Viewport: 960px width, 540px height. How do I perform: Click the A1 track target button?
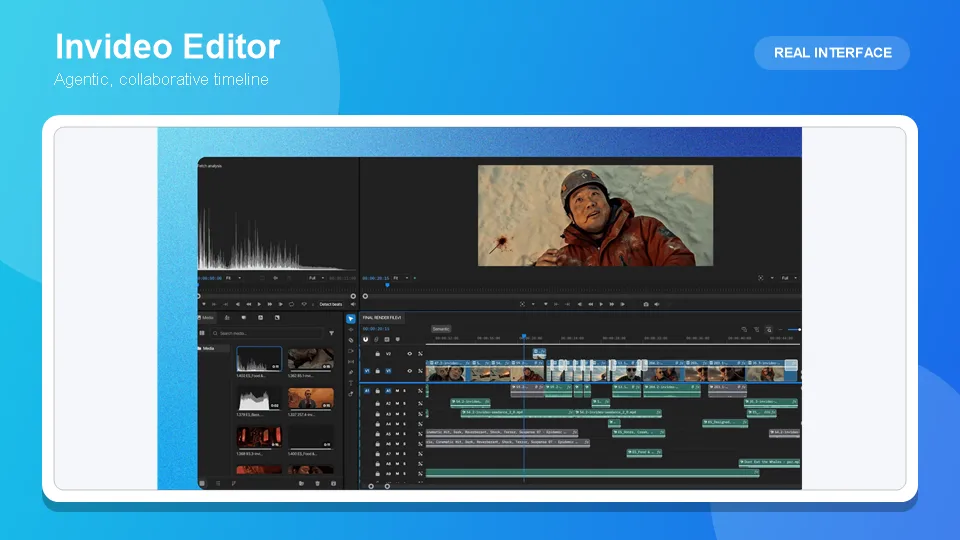[x=388, y=391]
